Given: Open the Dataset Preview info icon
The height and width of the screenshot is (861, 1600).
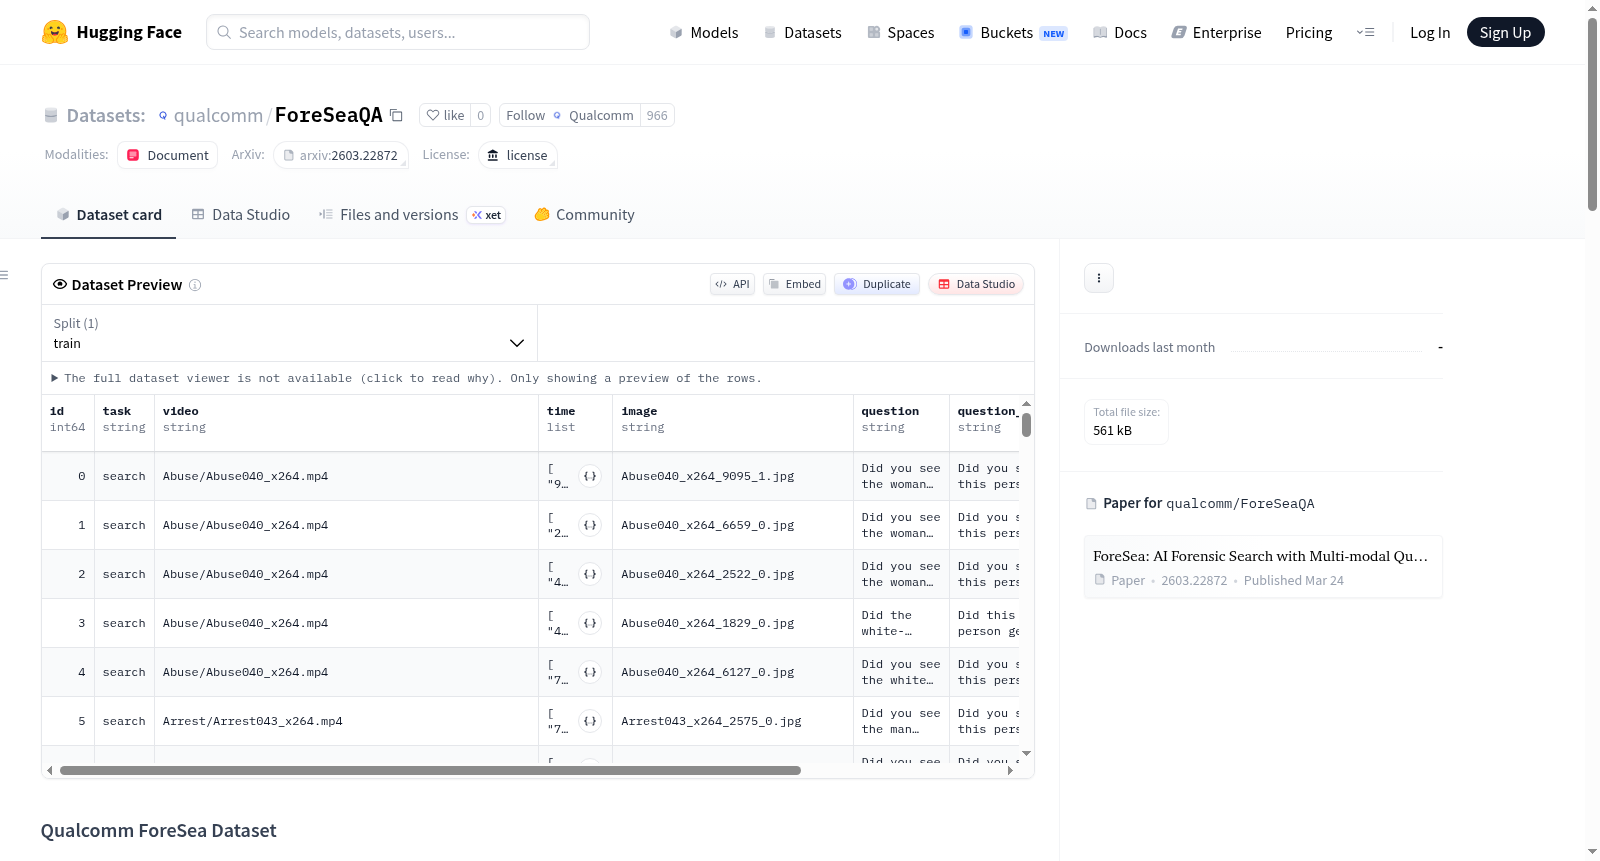Looking at the screenshot, I should coord(195,285).
